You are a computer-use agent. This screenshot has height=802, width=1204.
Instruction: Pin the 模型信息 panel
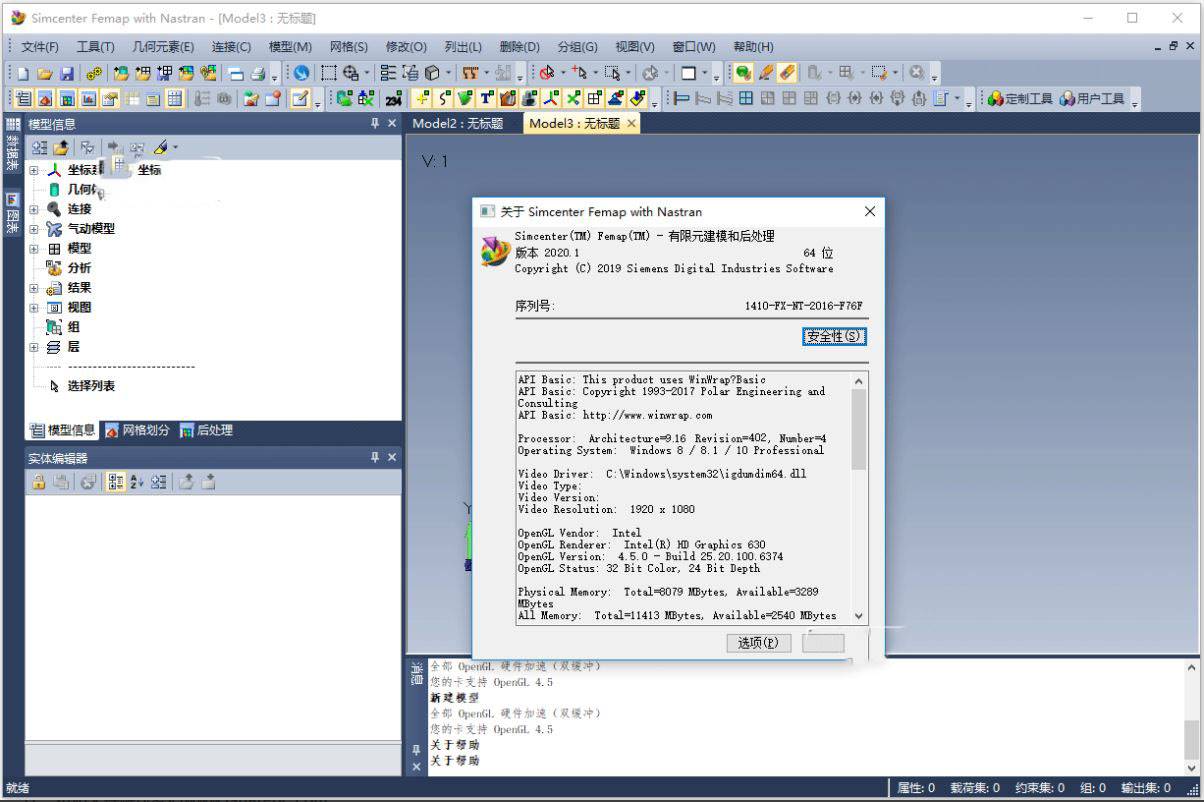[x=375, y=123]
